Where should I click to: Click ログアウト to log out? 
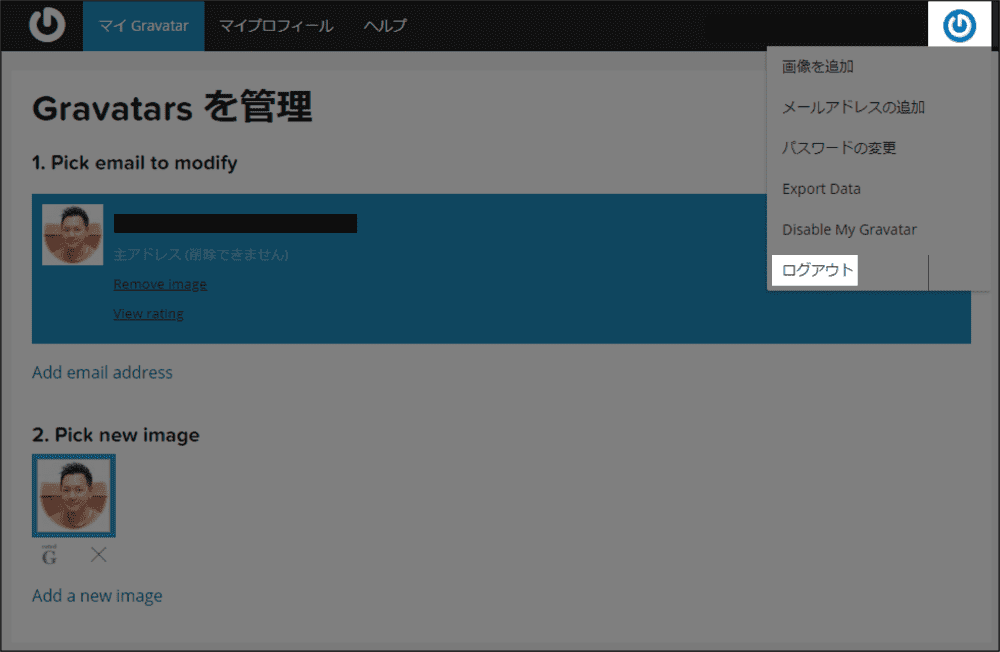coord(815,270)
